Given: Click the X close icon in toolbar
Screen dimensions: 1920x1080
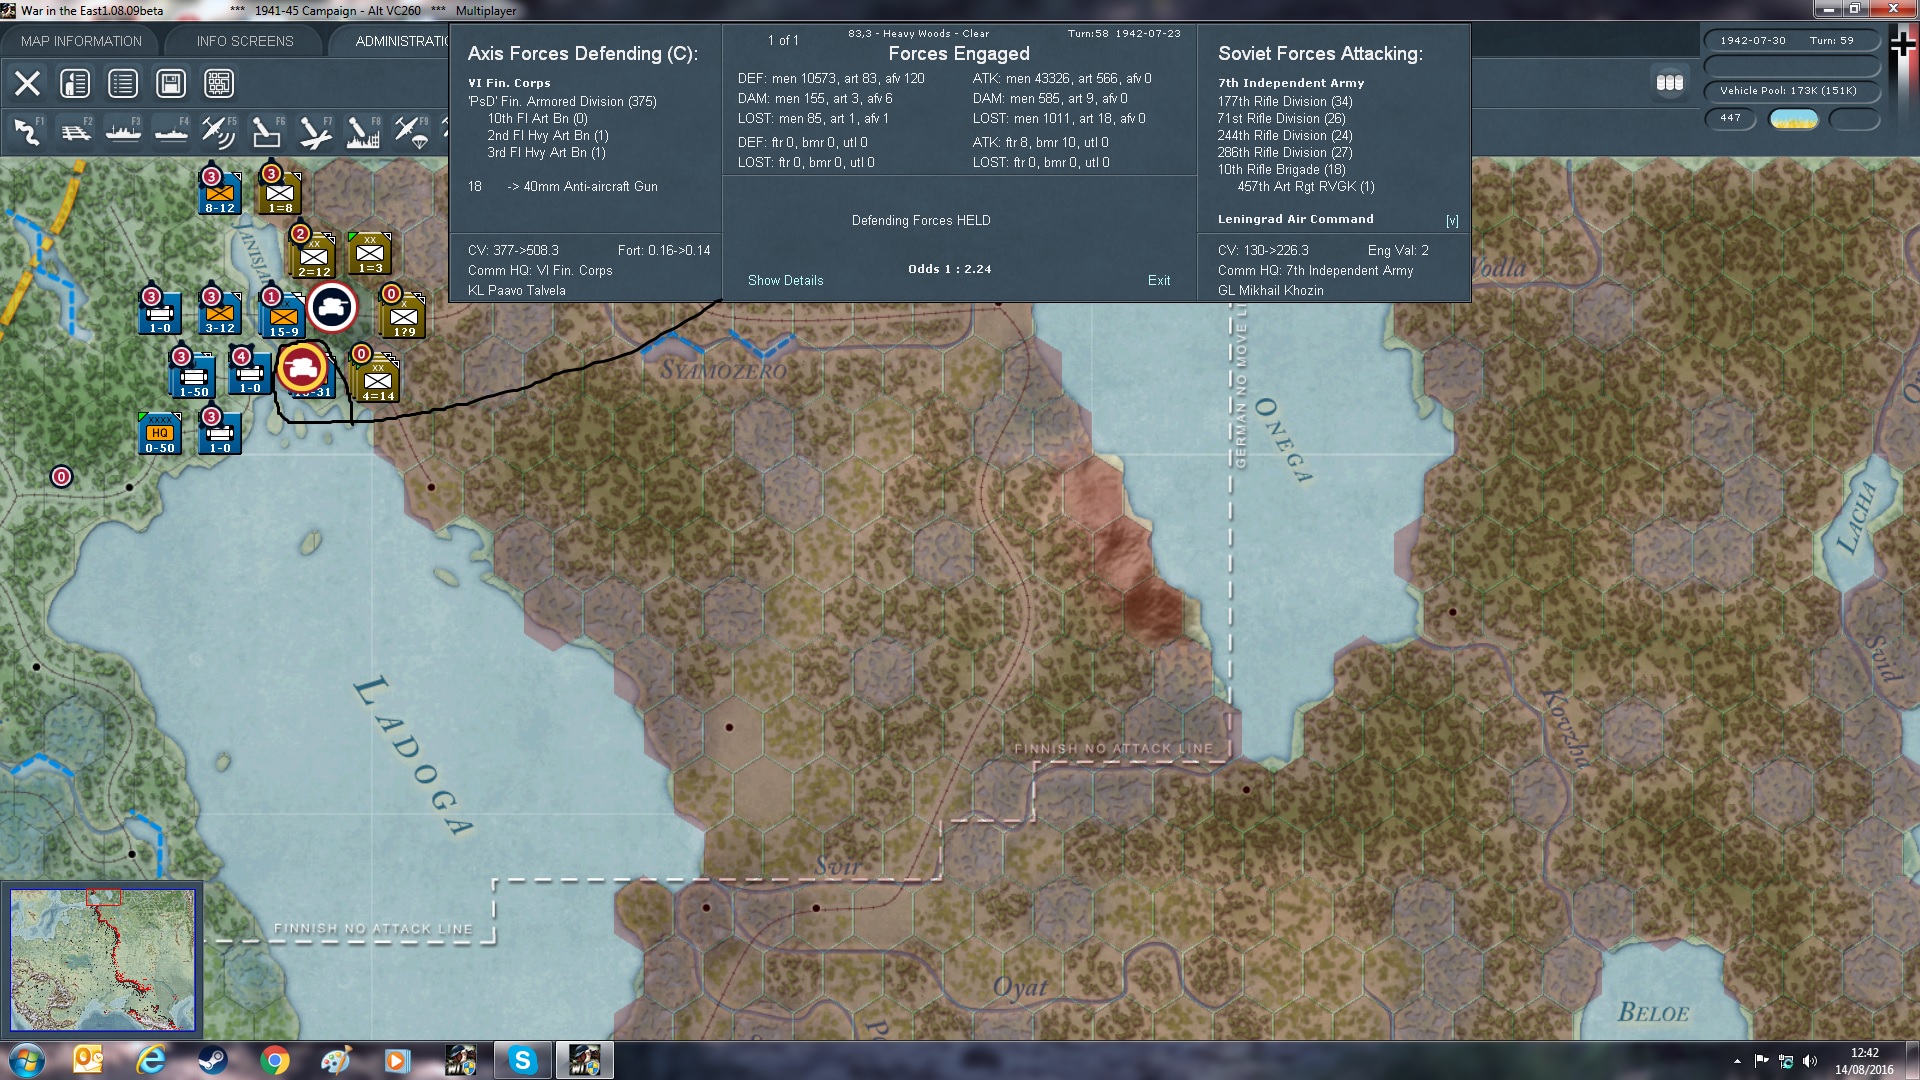Looking at the screenshot, I should pyautogui.click(x=27, y=84).
